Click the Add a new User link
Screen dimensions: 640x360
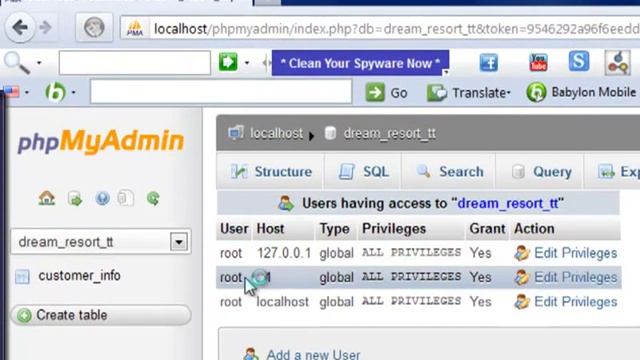pyautogui.click(x=313, y=354)
